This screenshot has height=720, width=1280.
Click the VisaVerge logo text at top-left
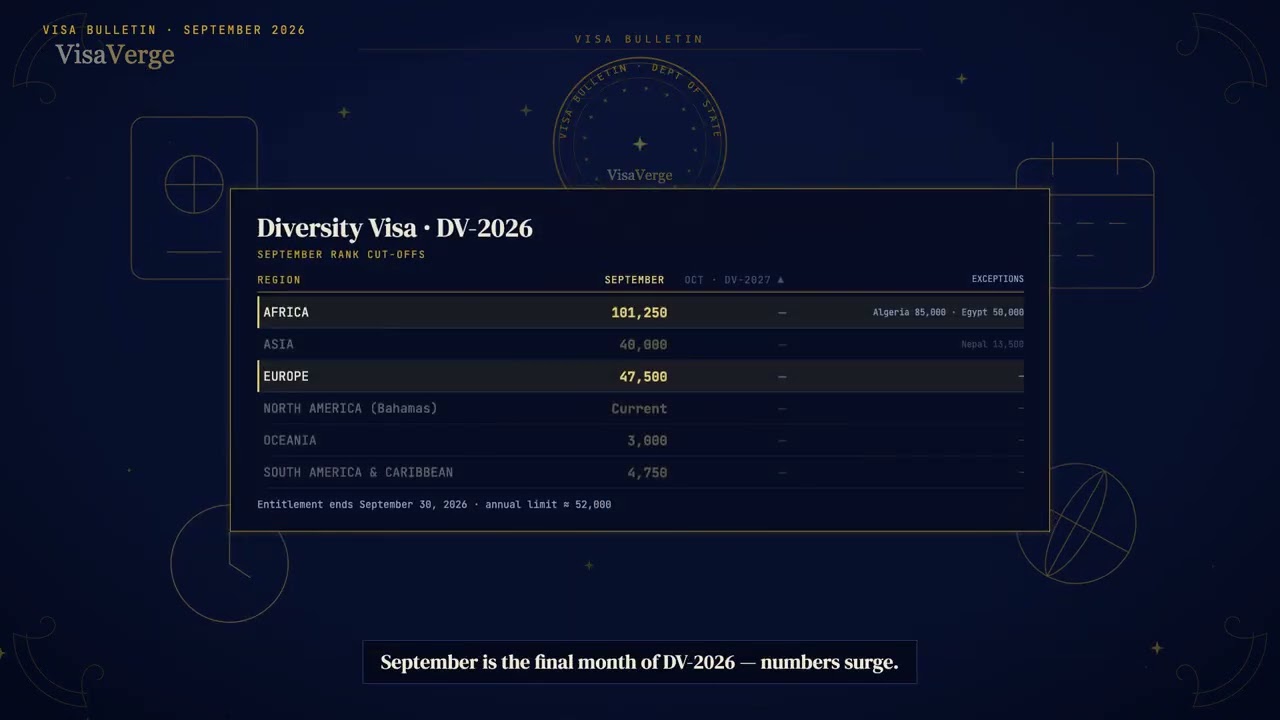tap(114, 55)
